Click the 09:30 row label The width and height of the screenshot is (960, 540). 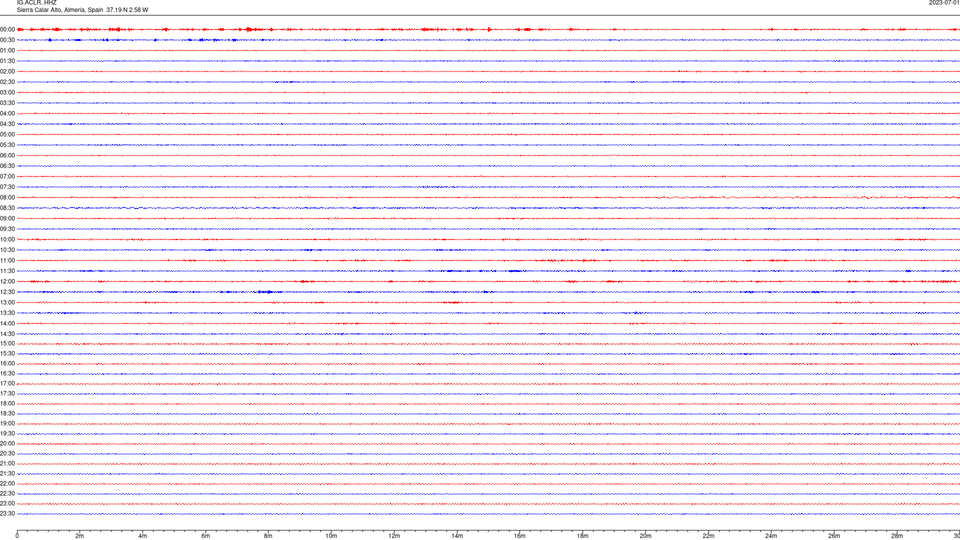coord(7,229)
